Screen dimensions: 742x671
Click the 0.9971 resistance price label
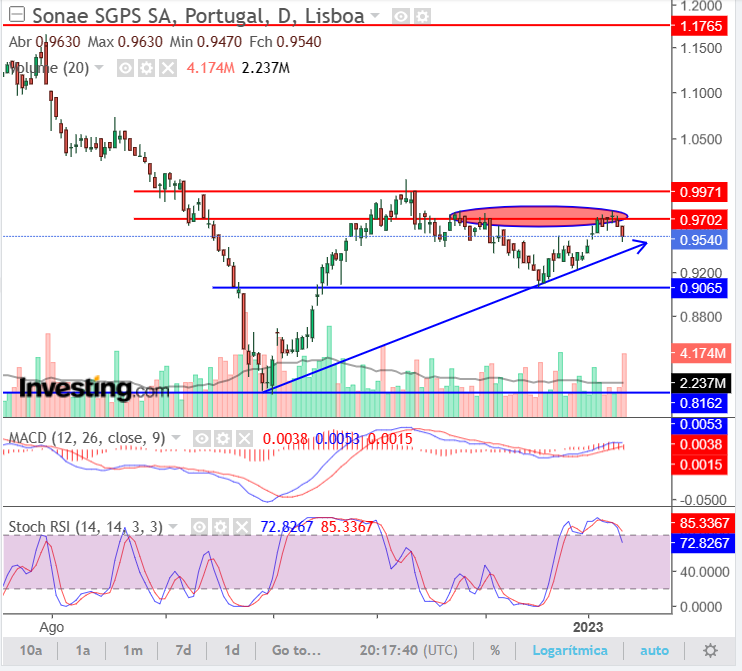pyautogui.click(x=699, y=192)
